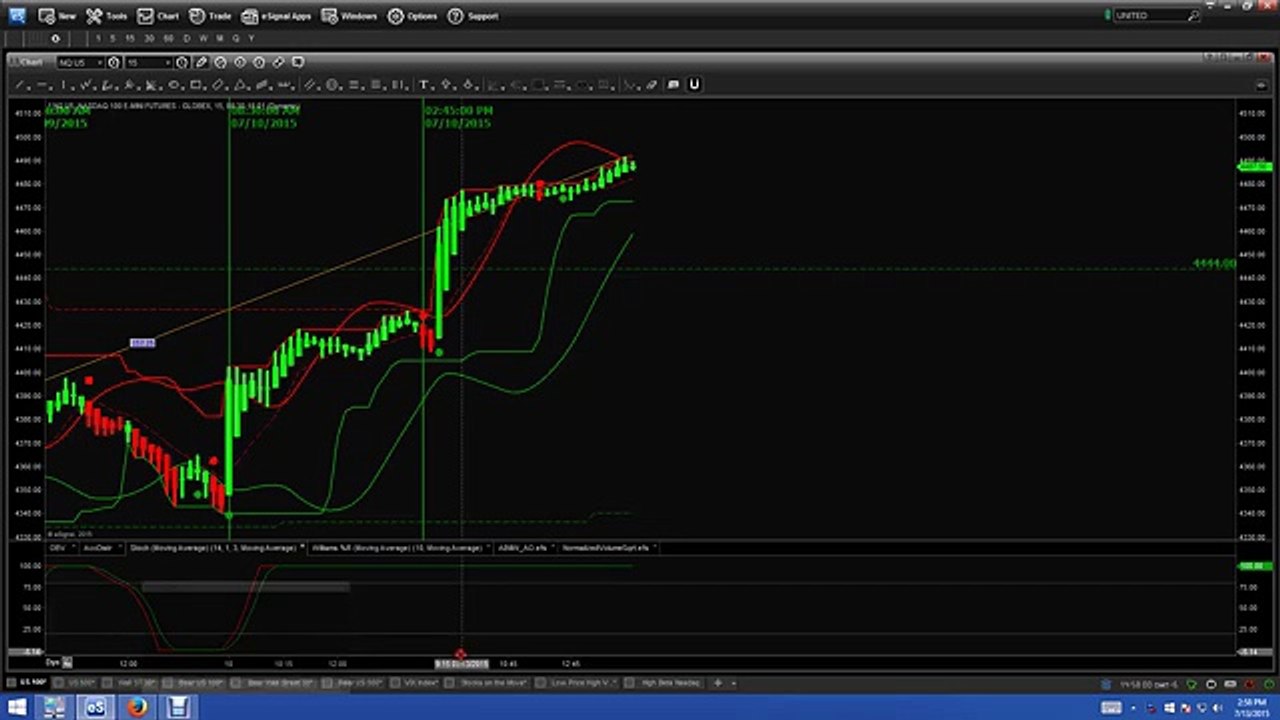The height and width of the screenshot is (720, 1280).
Task: Open eSignal app in the taskbar
Action: pyautogui.click(x=96, y=707)
